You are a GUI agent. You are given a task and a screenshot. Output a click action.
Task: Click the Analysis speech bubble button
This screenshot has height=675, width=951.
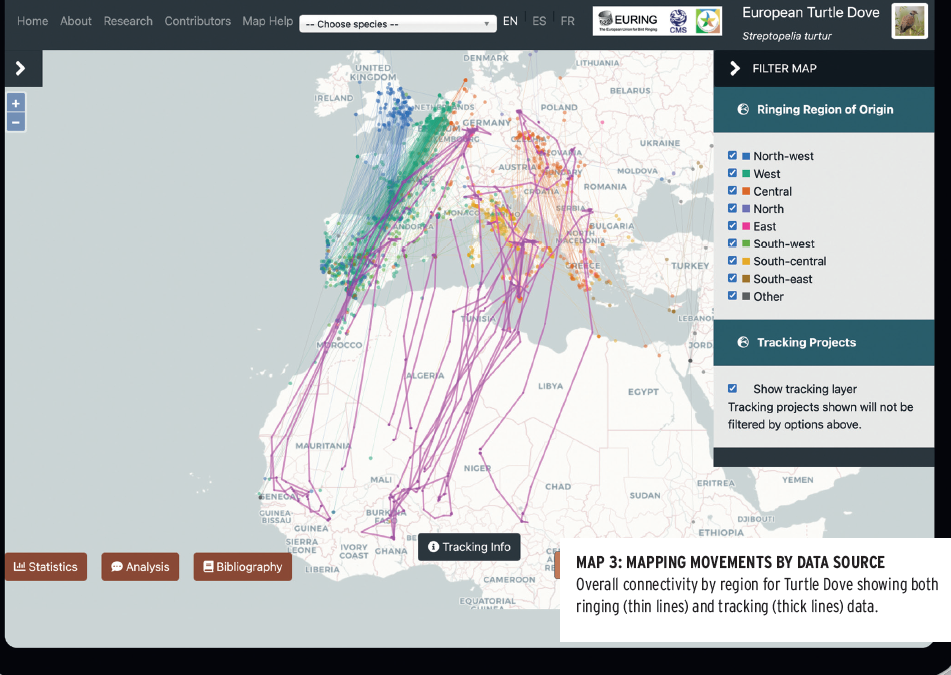(x=140, y=566)
